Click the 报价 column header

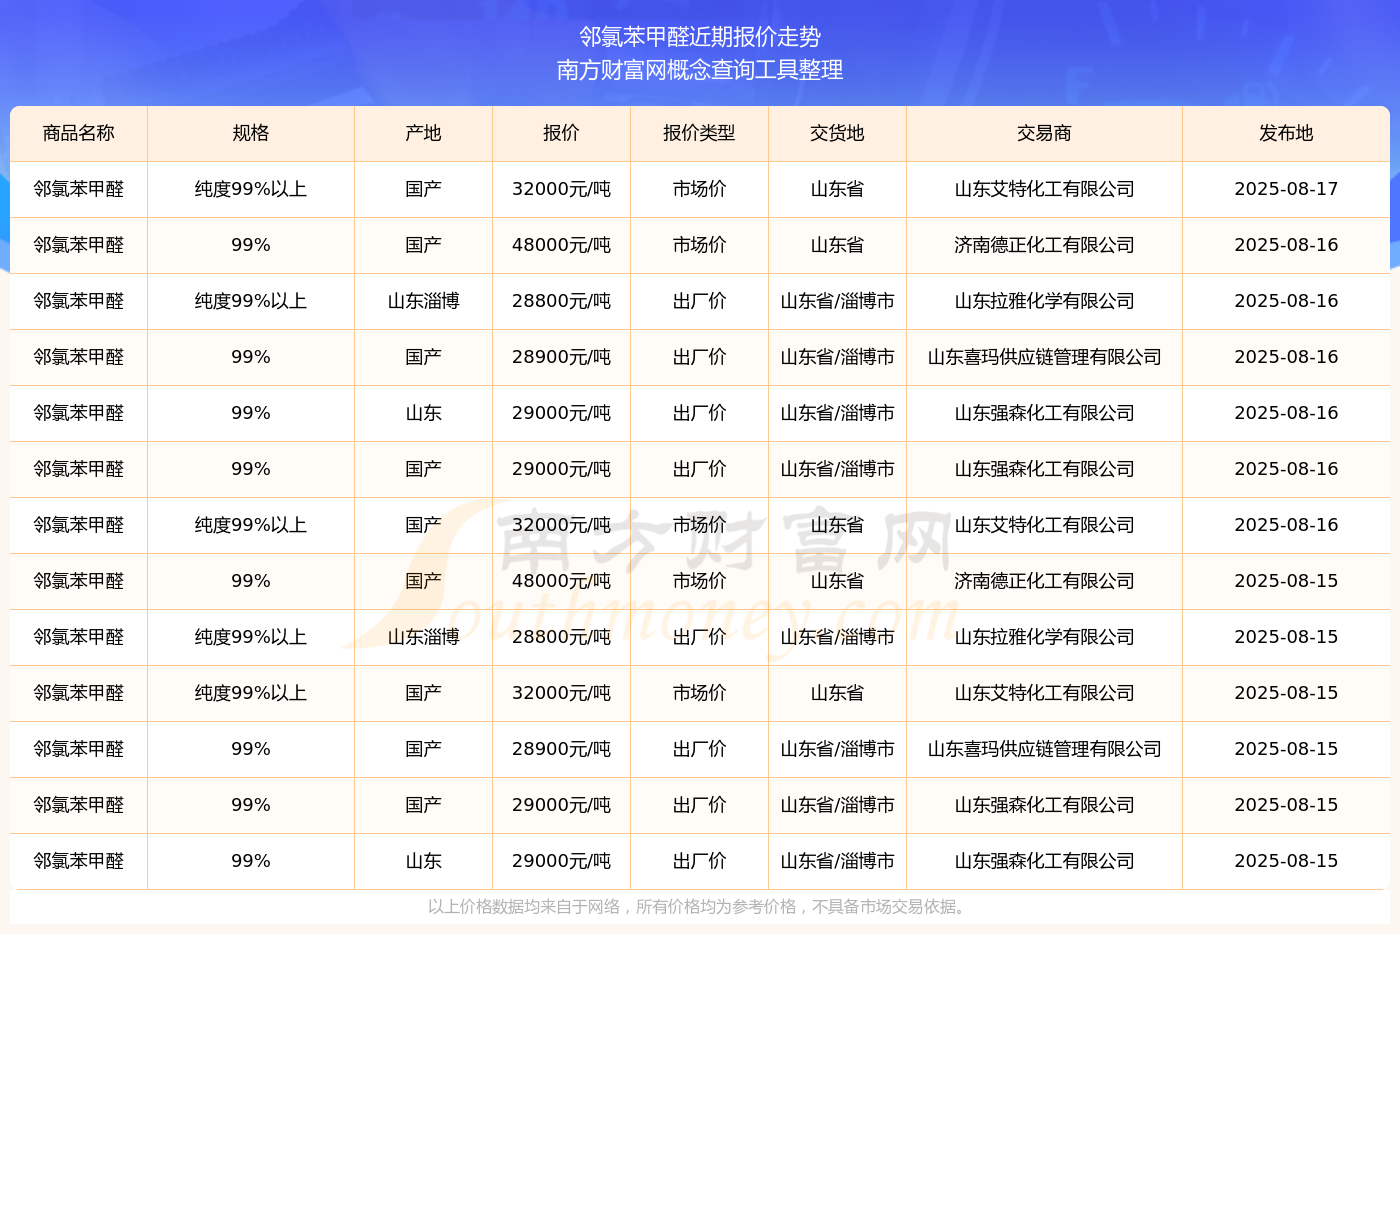562,133
